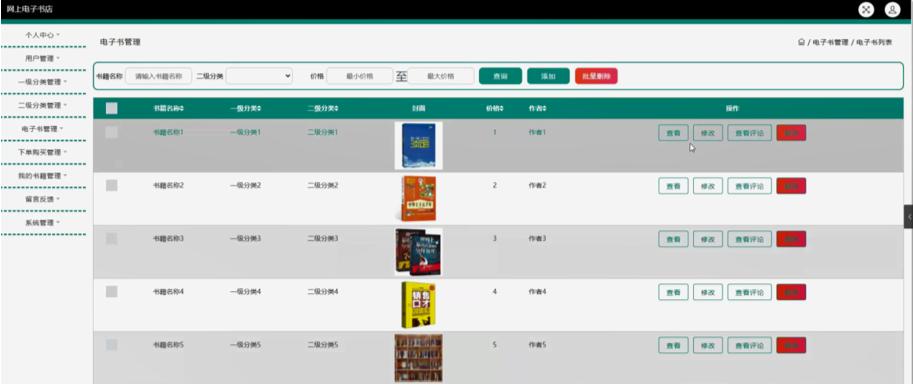
Task: Click the 最小价格 input field
Action: pyautogui.click(x=359, y=76)
